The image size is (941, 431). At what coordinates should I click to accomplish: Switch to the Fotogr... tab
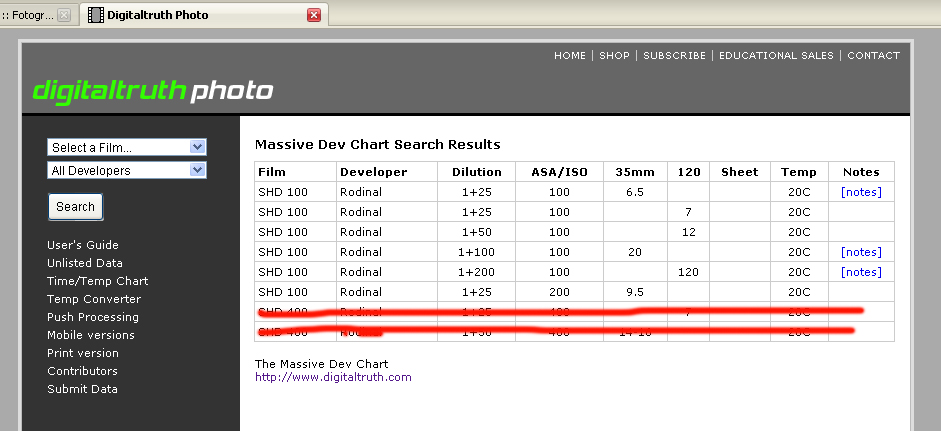click(28, 15)
